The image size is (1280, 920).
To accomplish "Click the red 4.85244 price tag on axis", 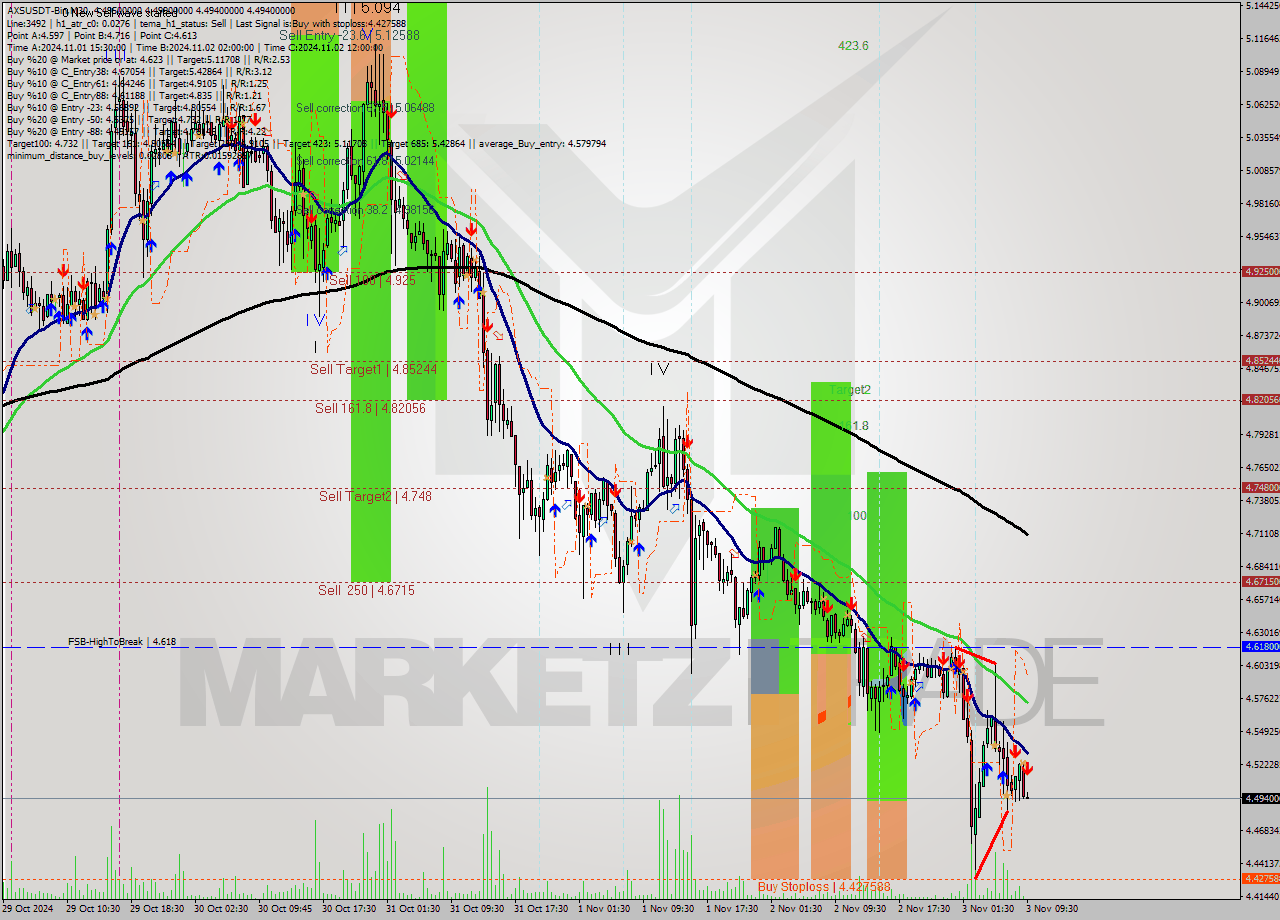I will coord(1260,360).
